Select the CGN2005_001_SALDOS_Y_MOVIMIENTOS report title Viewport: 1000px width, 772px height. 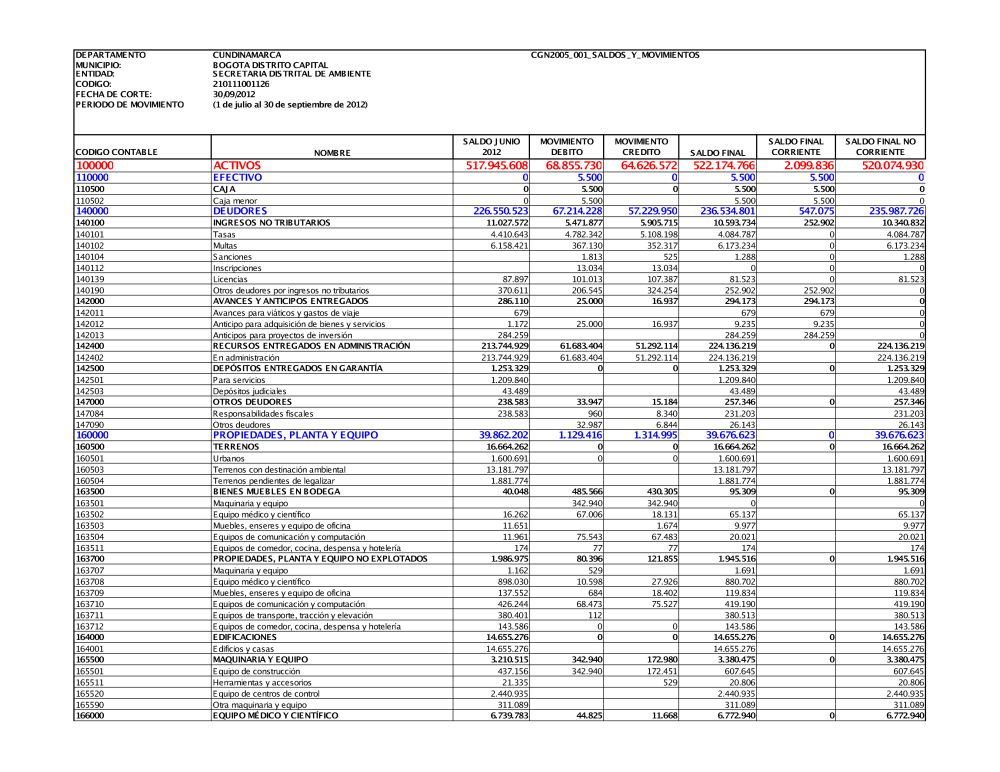tap(615, 53)
